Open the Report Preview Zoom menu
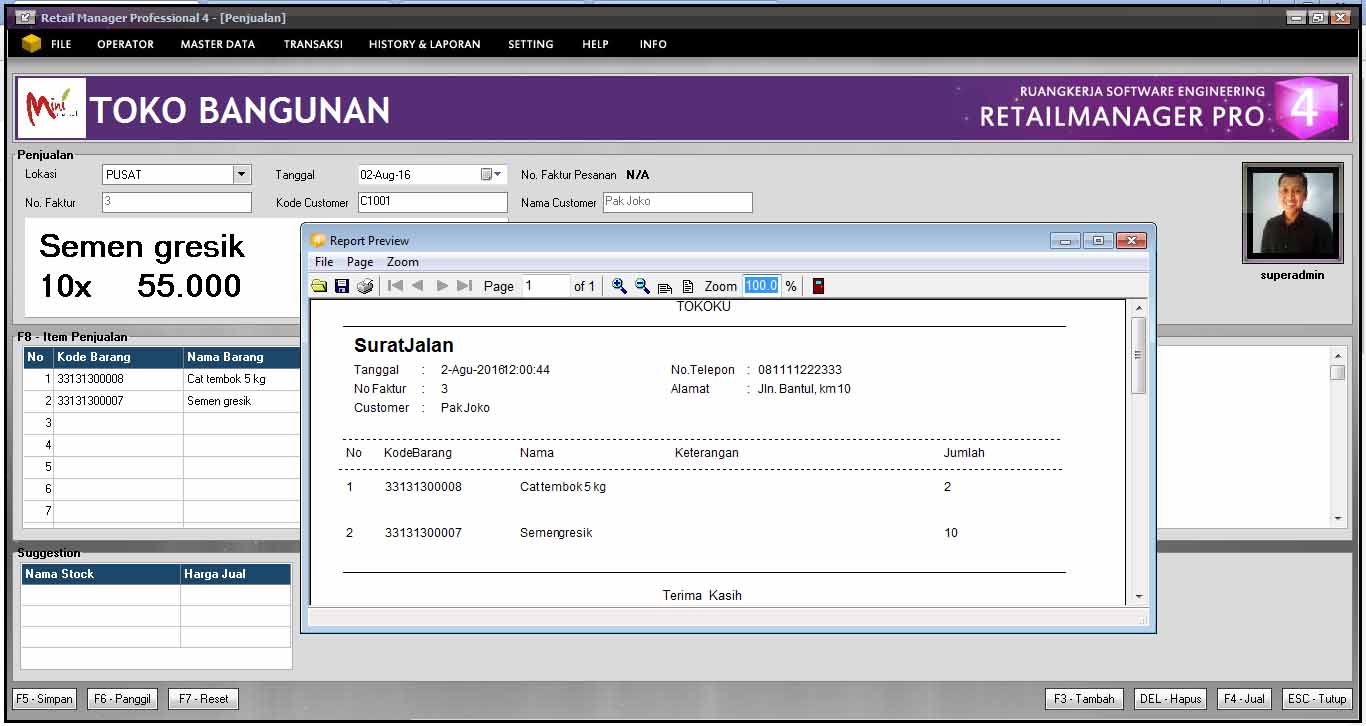 403,262
